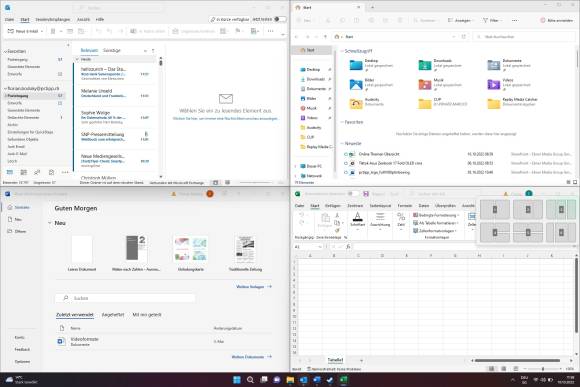
Task: Expand Netzwerk in Explorer sidebar
Action: coord(295,176)
